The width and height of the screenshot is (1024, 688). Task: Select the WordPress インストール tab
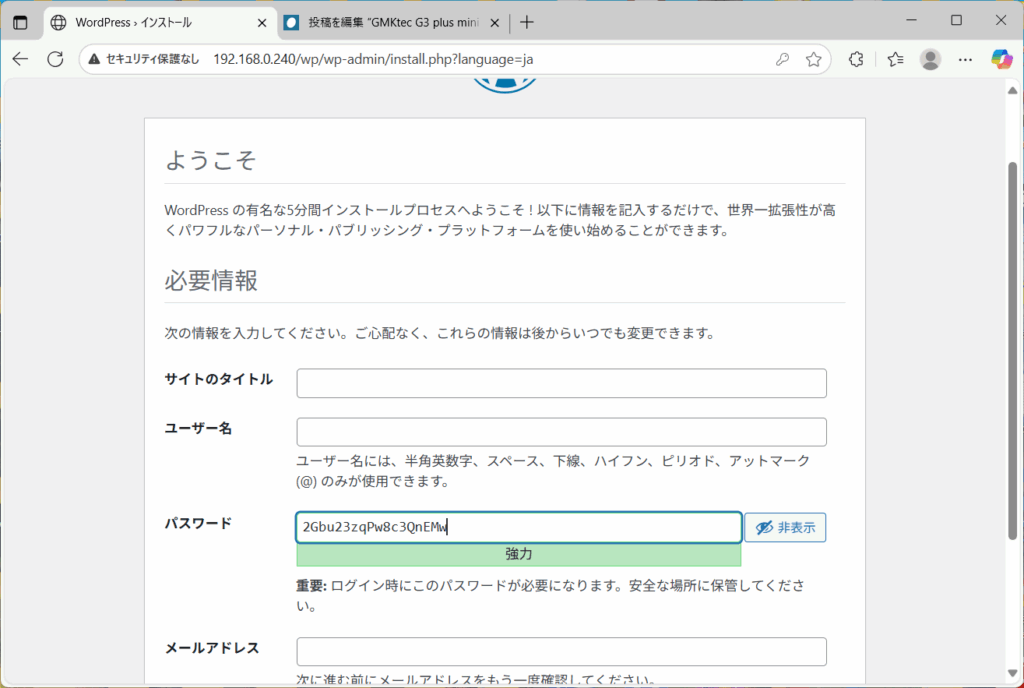150,22
